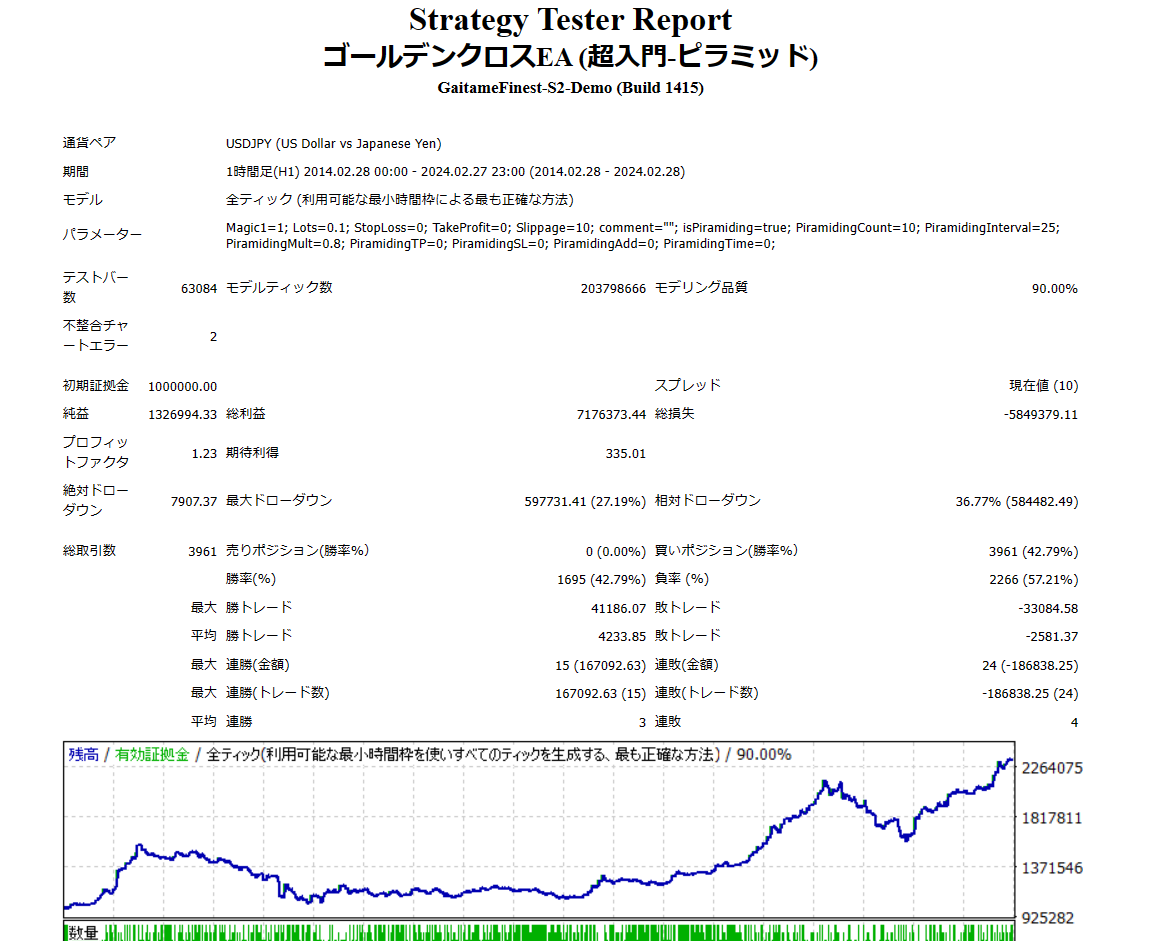This screenshot has height=941, width=1166.
Task: Click the スプレッド label
Action: click(688, 385)
